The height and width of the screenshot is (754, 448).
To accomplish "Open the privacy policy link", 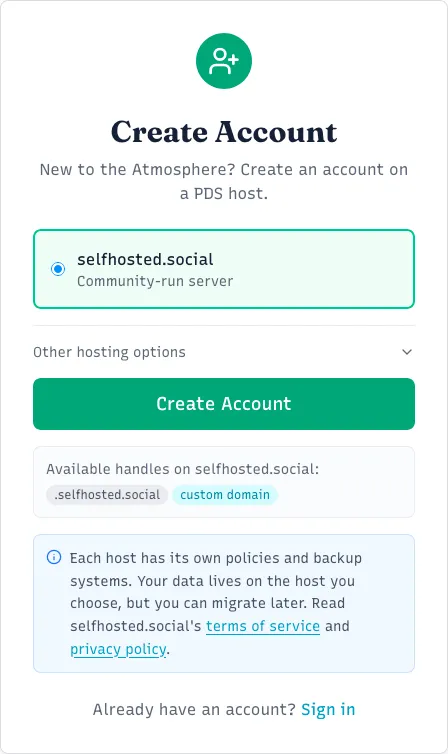I will click(118, 649).
